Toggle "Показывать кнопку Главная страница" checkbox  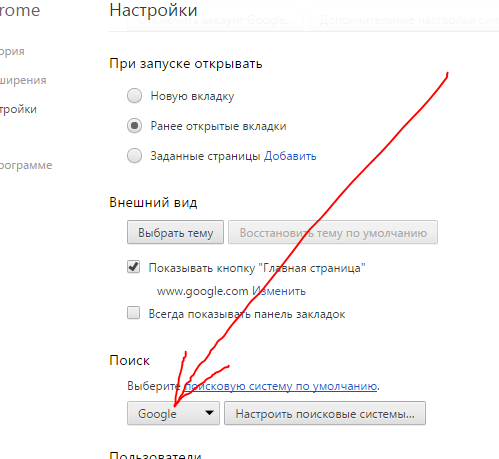coord(133,267)
